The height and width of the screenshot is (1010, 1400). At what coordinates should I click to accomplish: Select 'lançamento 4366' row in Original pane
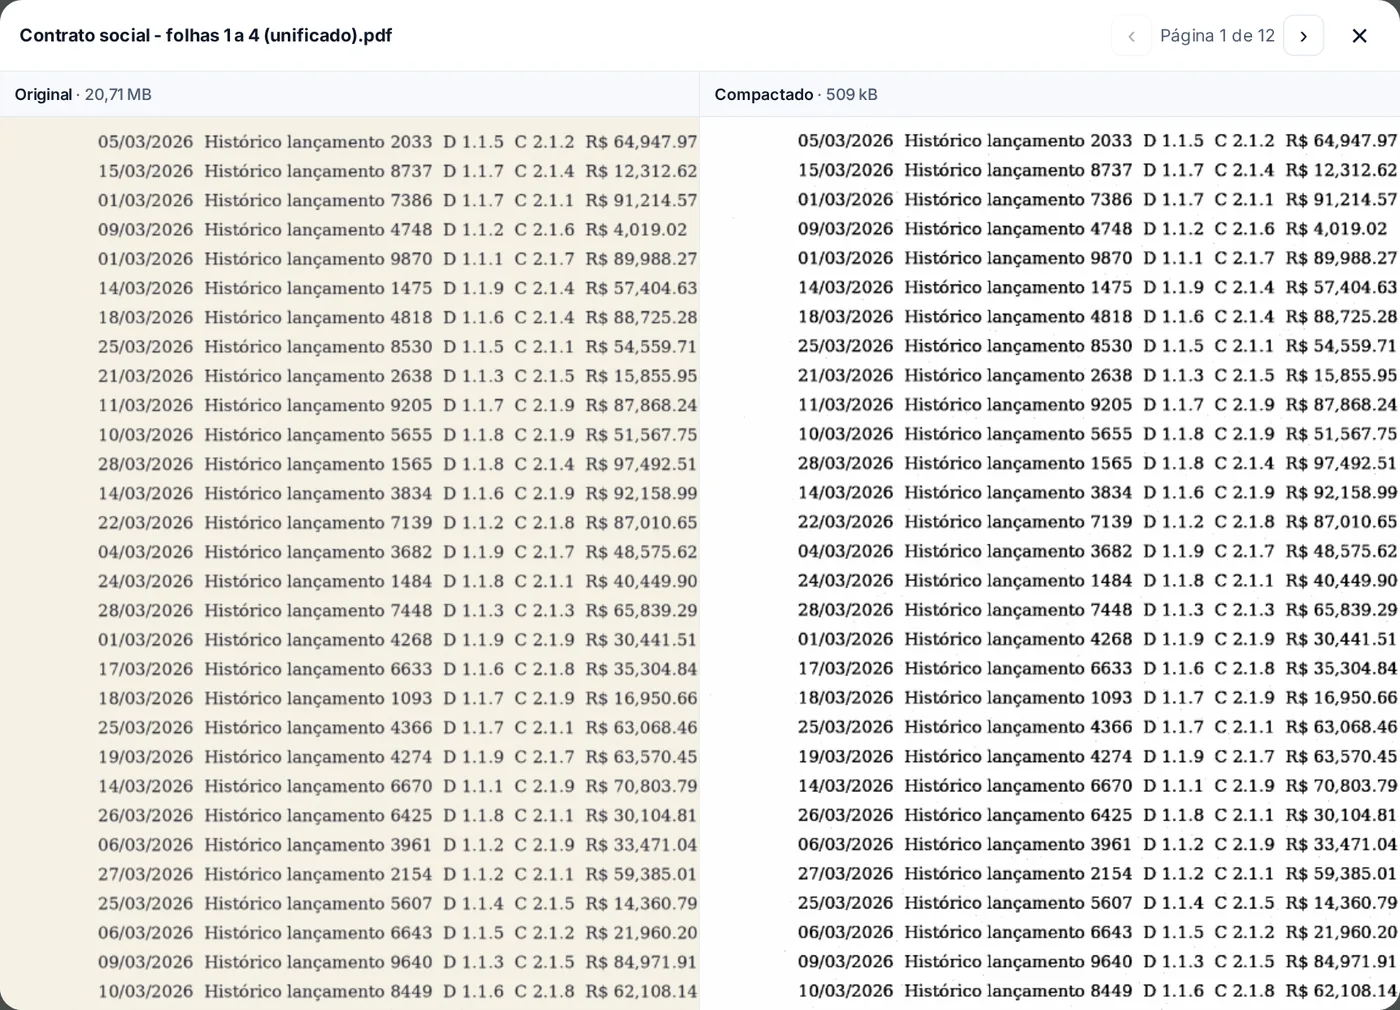[398, 728]
